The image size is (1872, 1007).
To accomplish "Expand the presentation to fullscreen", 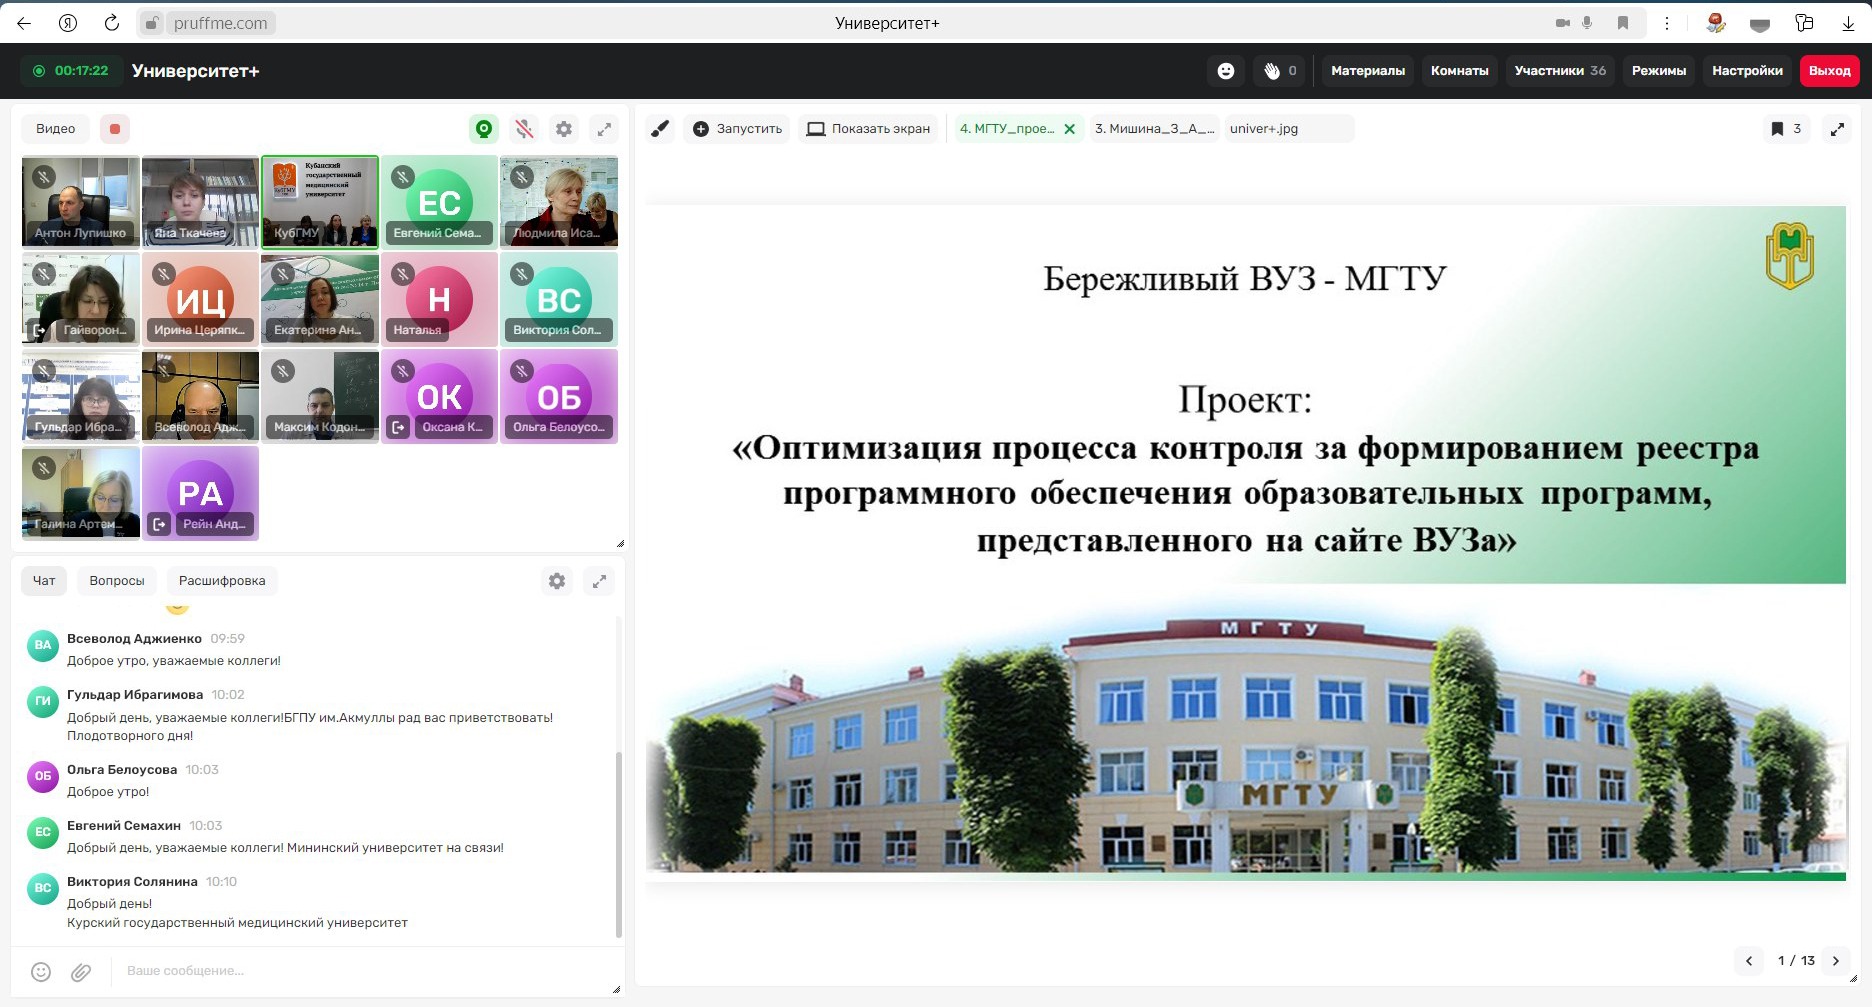I will tap(1837, 129).
